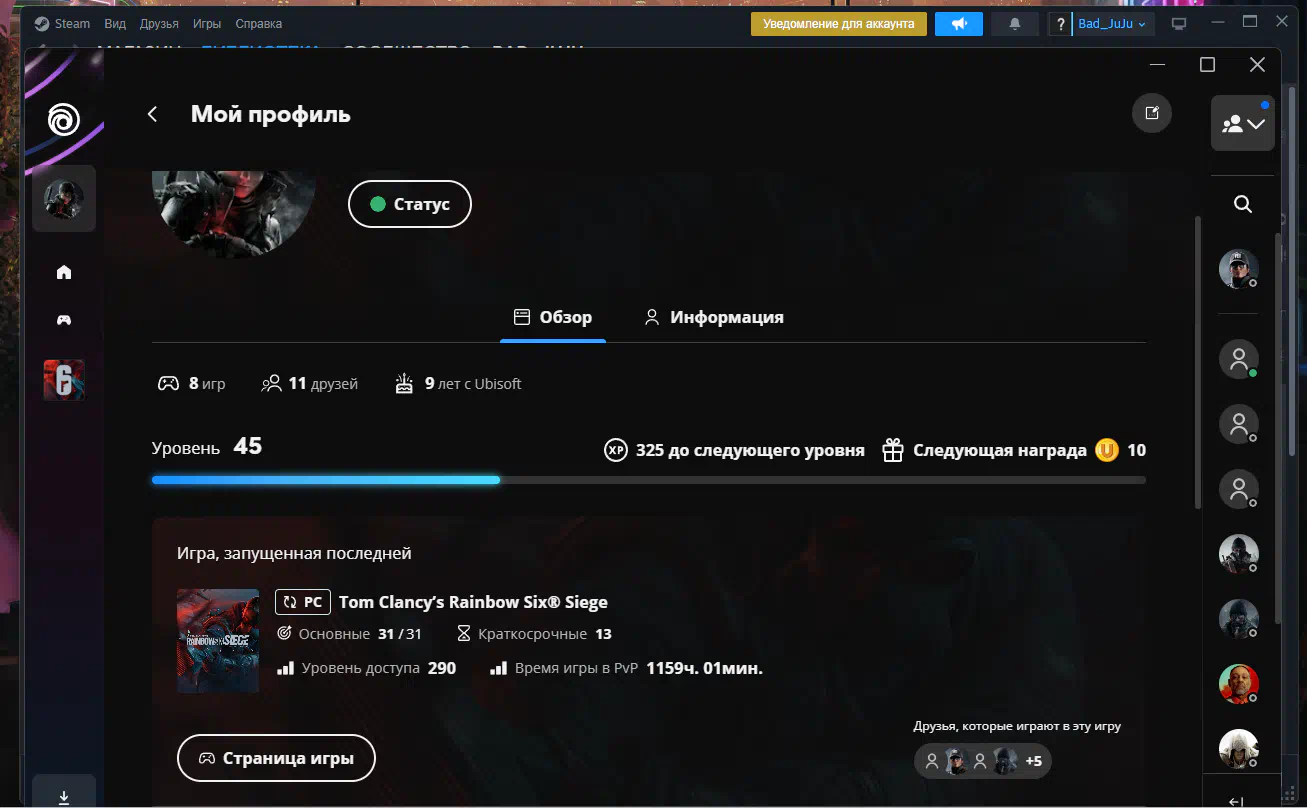Screen dimensions: 1307x808
Task: Click the Краткосрочные 13 stat
Action: 534,634
